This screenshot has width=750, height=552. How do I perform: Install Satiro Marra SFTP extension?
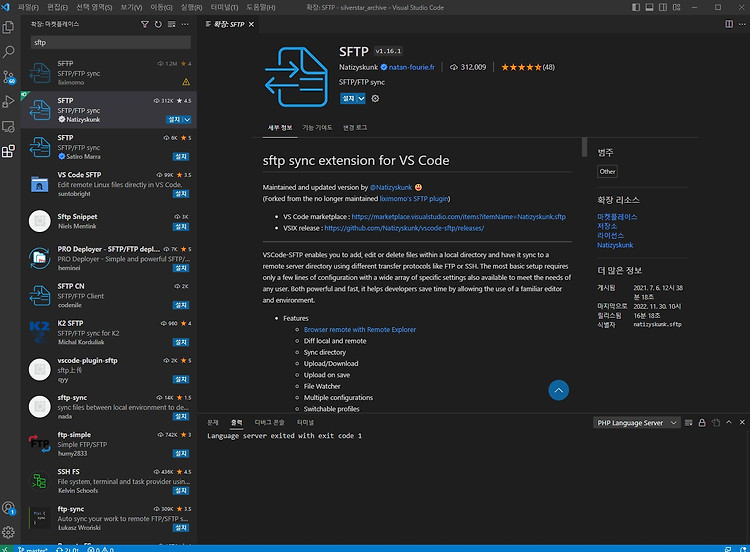pyautogui.click(x=181, y=157)
